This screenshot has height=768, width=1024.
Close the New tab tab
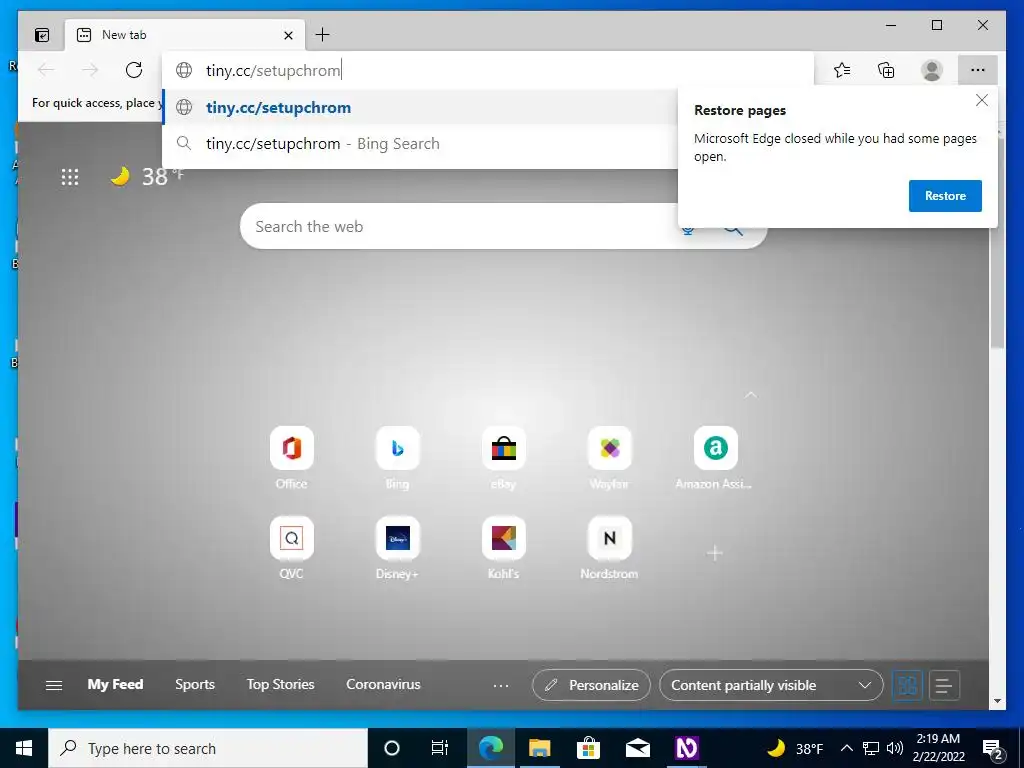click(288, 35)
